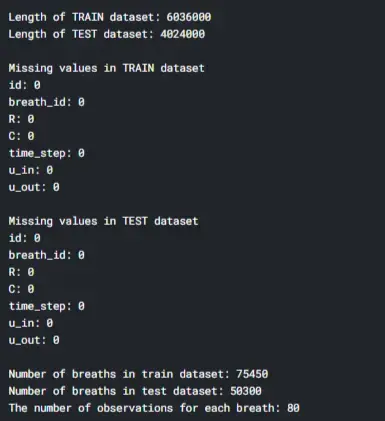Click the 'Length of TEST dataset' line

pos(107,34)
